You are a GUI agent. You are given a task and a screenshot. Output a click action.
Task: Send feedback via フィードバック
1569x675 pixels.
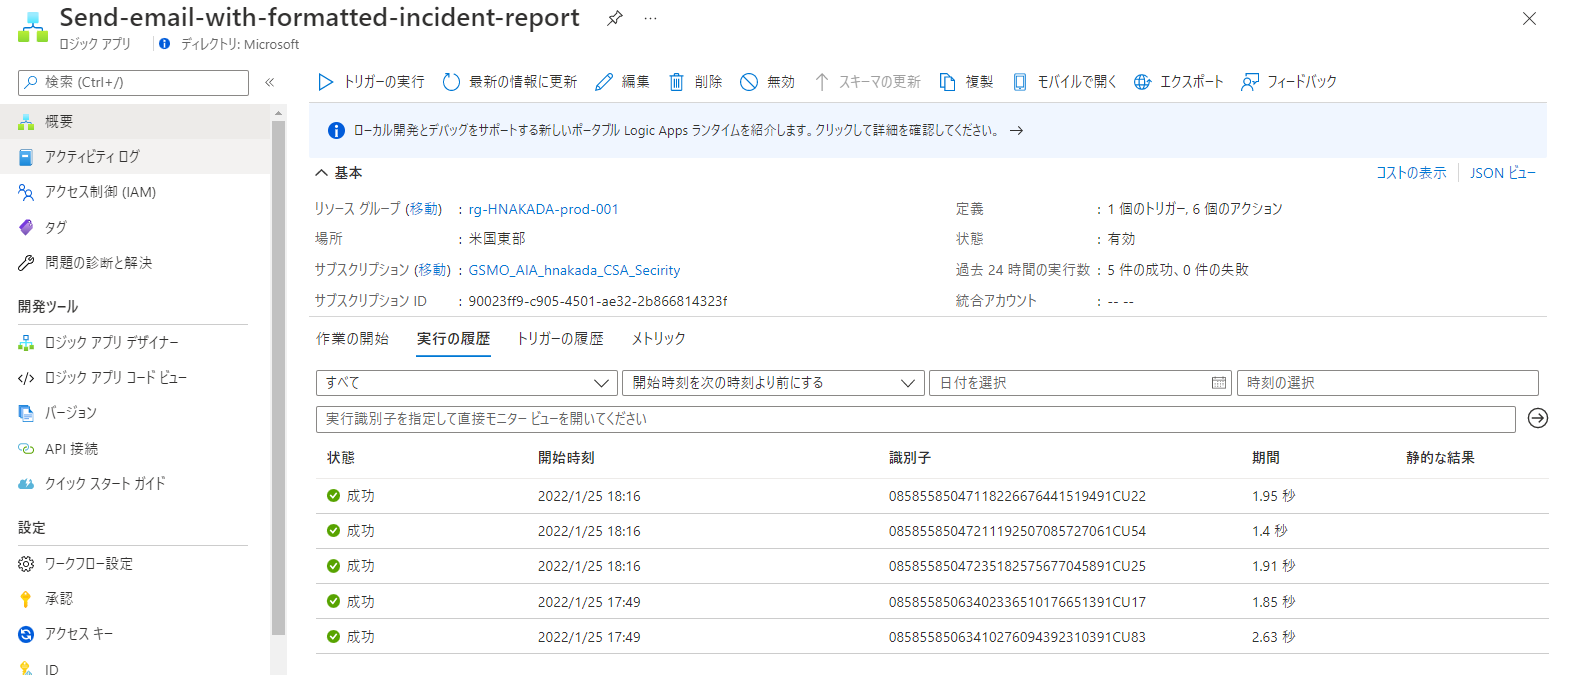tap(1289, 82)
